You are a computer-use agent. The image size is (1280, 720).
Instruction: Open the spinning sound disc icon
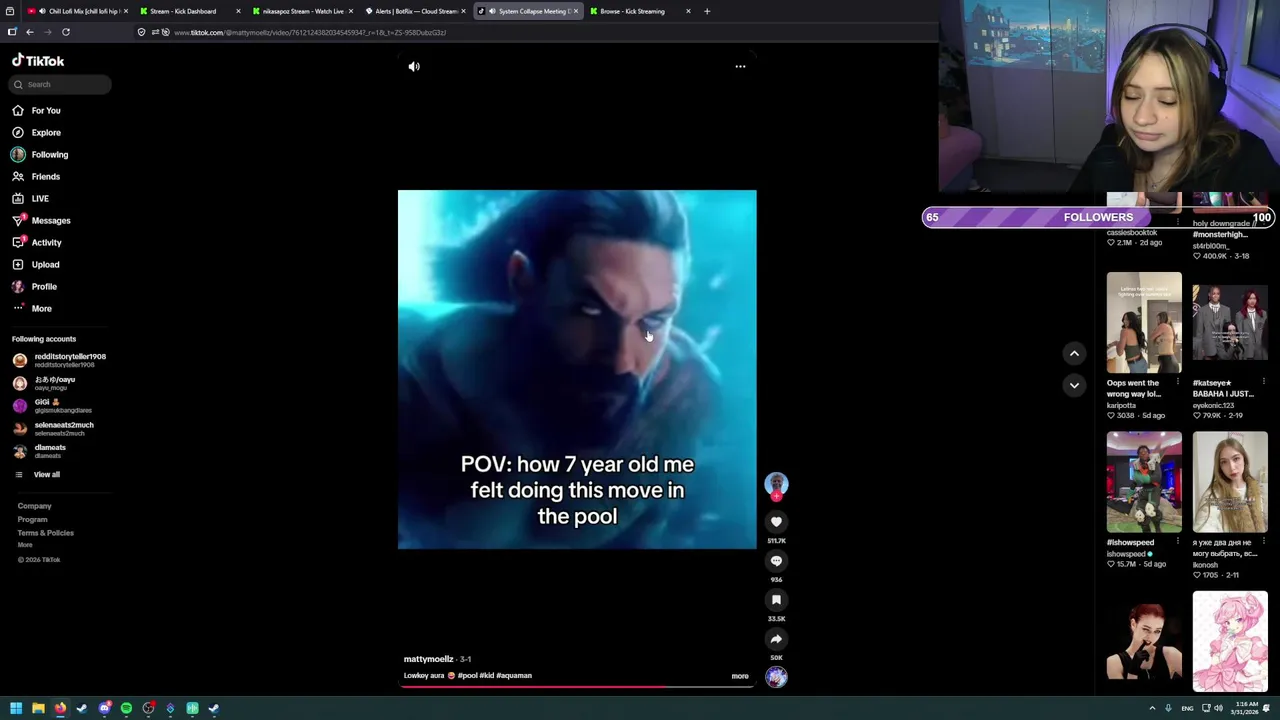[x=776, y=677]
